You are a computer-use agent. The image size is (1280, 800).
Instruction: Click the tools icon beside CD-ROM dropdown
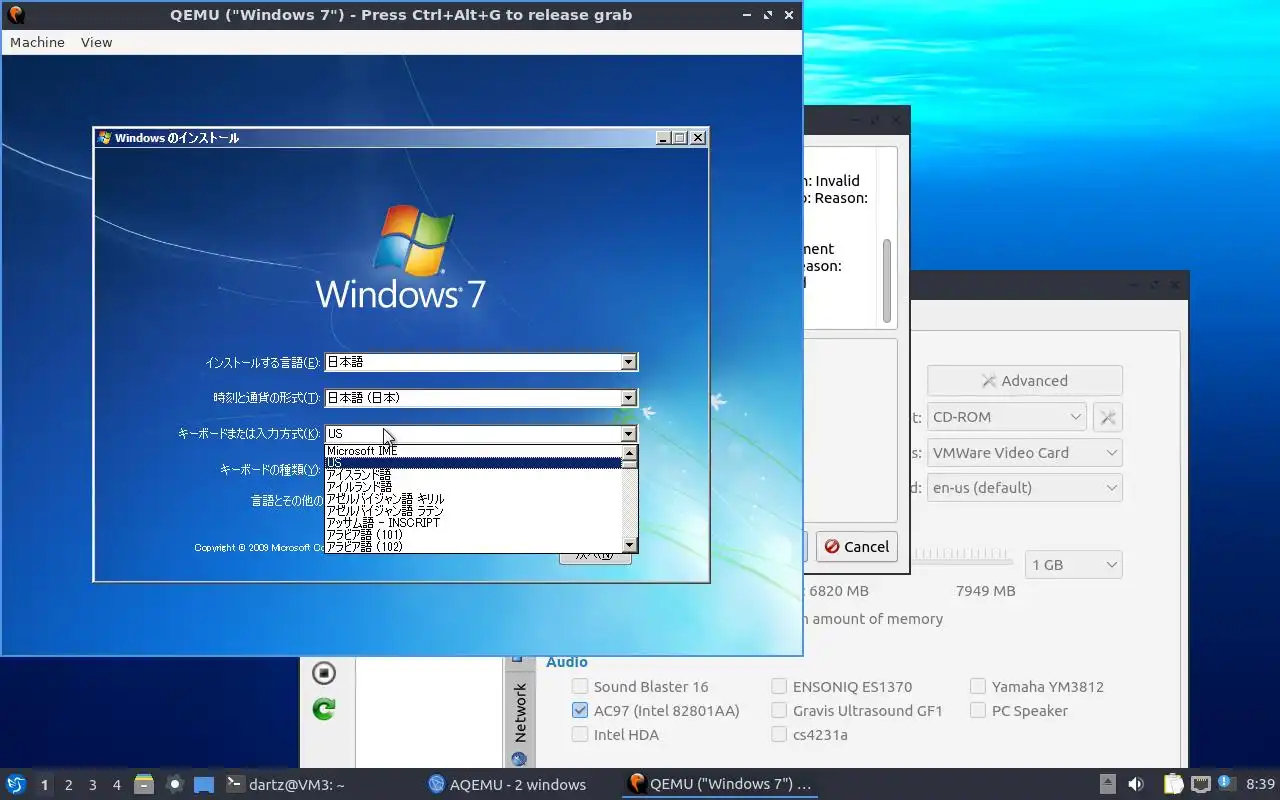pos(1107,417)
